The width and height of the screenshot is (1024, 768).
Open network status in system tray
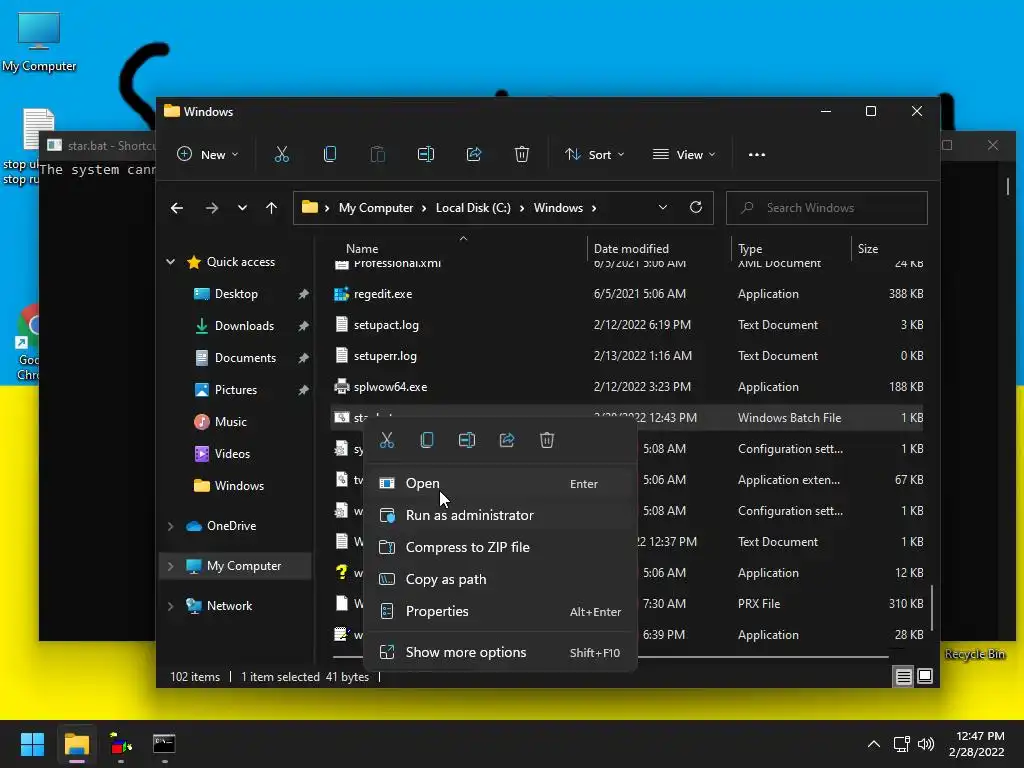pos(902,744)
